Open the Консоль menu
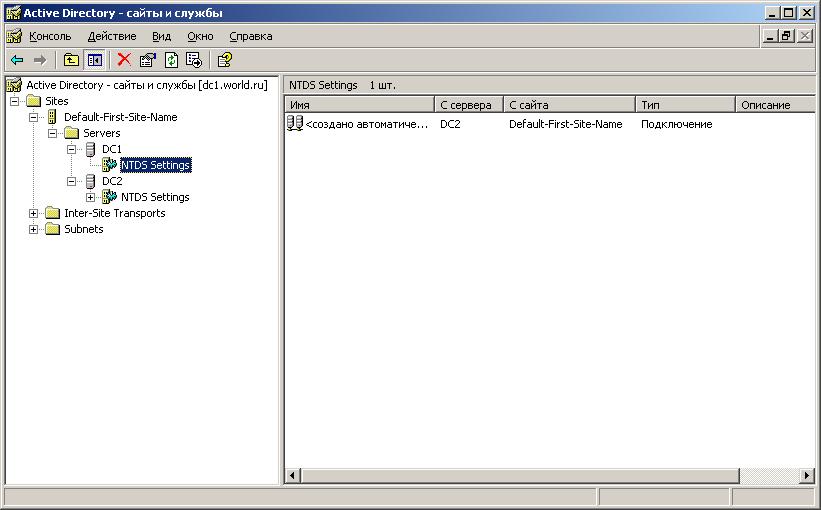The height and width of the screenshot is (510, 821). (50, 36)
